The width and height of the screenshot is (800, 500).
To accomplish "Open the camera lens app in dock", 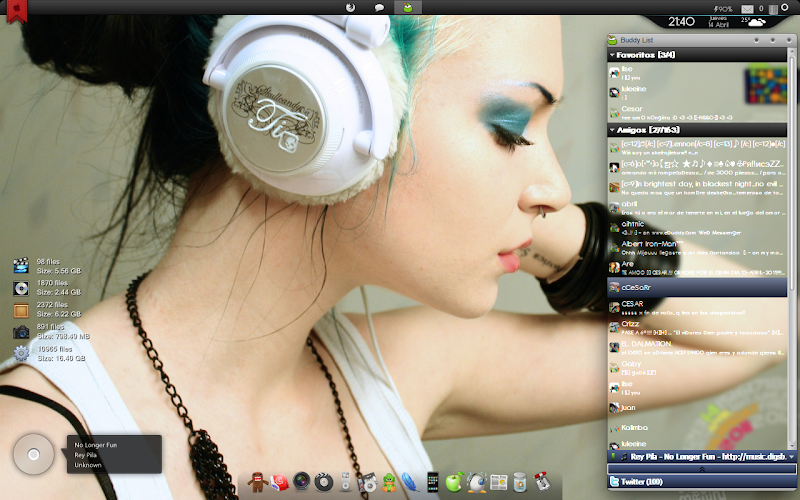I will [x=302, y=481].
